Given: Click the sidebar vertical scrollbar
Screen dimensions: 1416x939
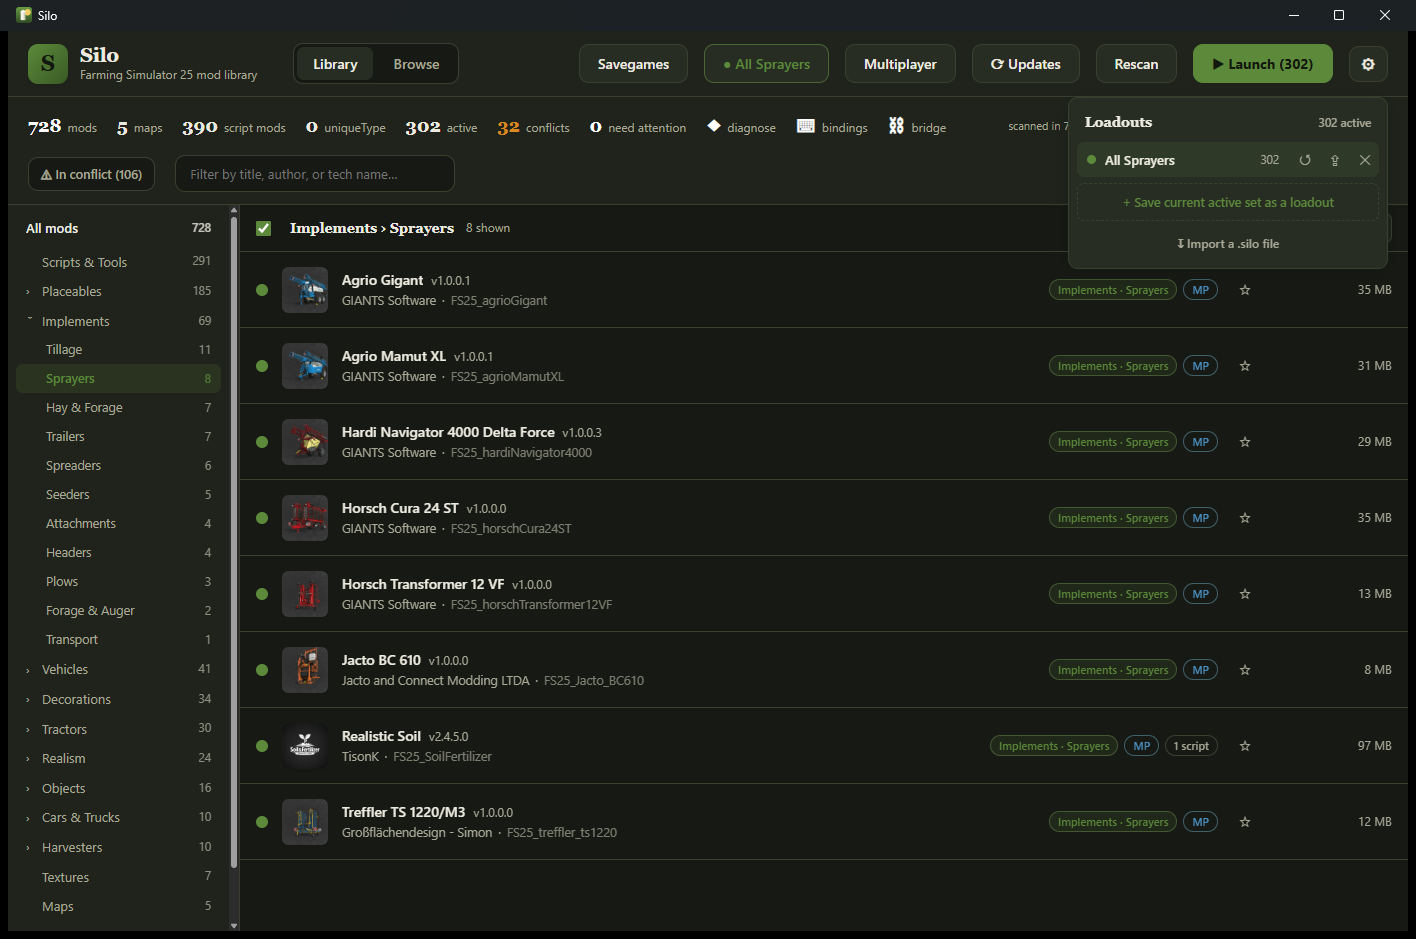Looking at the screenshot, I should 234,540.
